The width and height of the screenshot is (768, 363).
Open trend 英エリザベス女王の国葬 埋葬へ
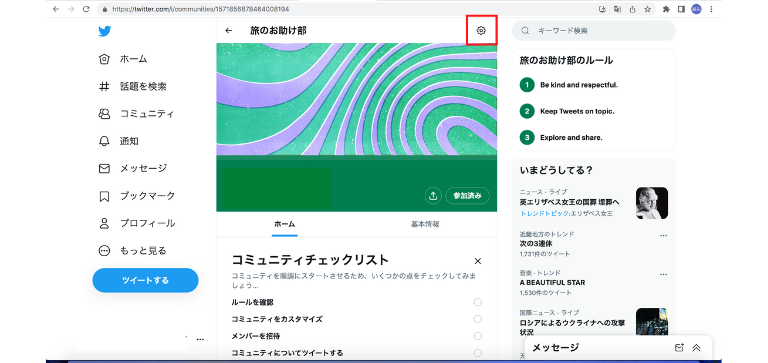tap(570, 202)
